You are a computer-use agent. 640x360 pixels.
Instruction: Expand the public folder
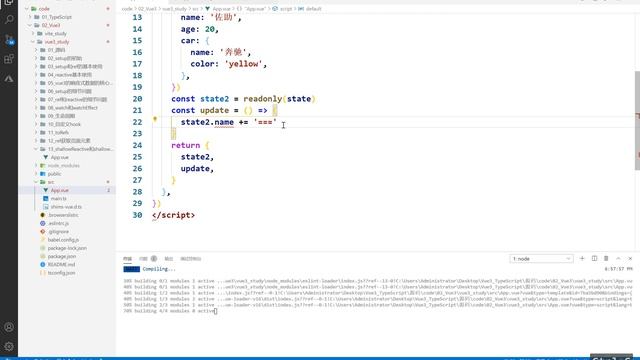point(36,173)
